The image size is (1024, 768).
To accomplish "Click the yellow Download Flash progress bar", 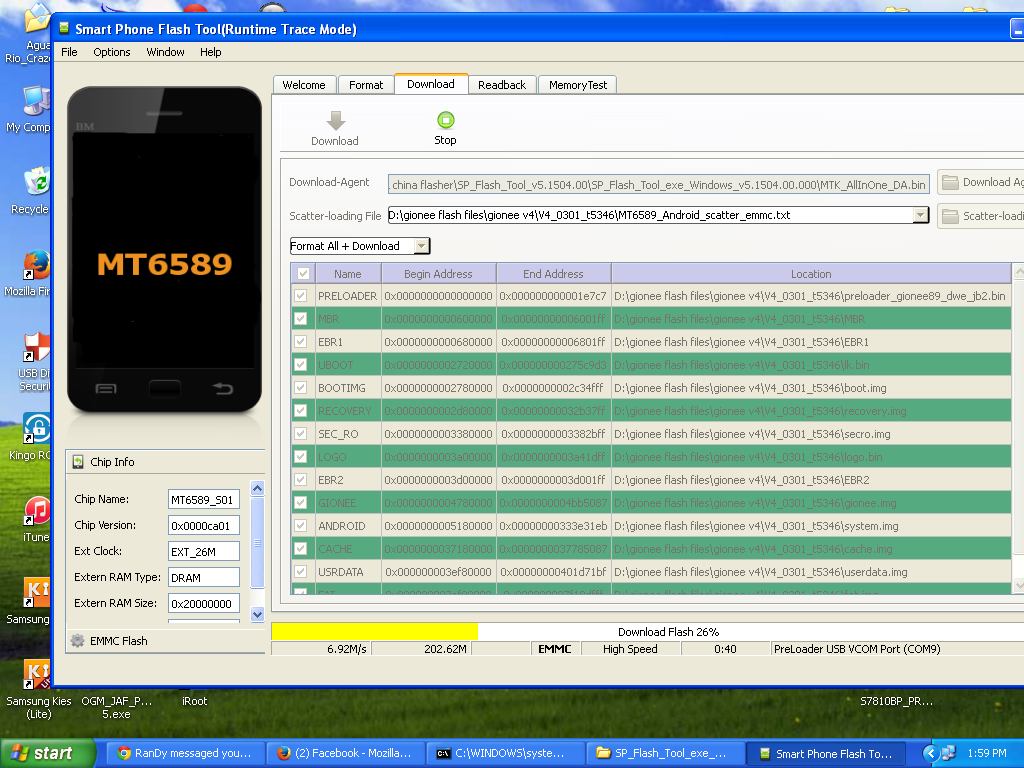I will pos(374,632).
